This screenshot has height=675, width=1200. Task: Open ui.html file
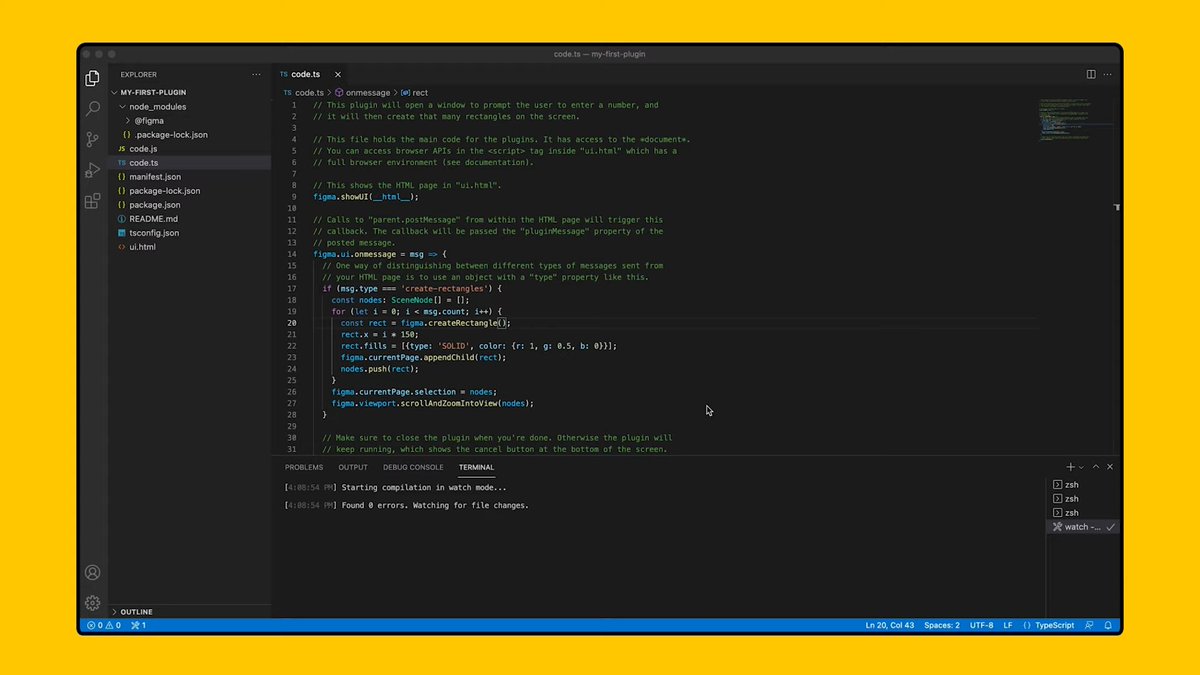click(190, 246)
